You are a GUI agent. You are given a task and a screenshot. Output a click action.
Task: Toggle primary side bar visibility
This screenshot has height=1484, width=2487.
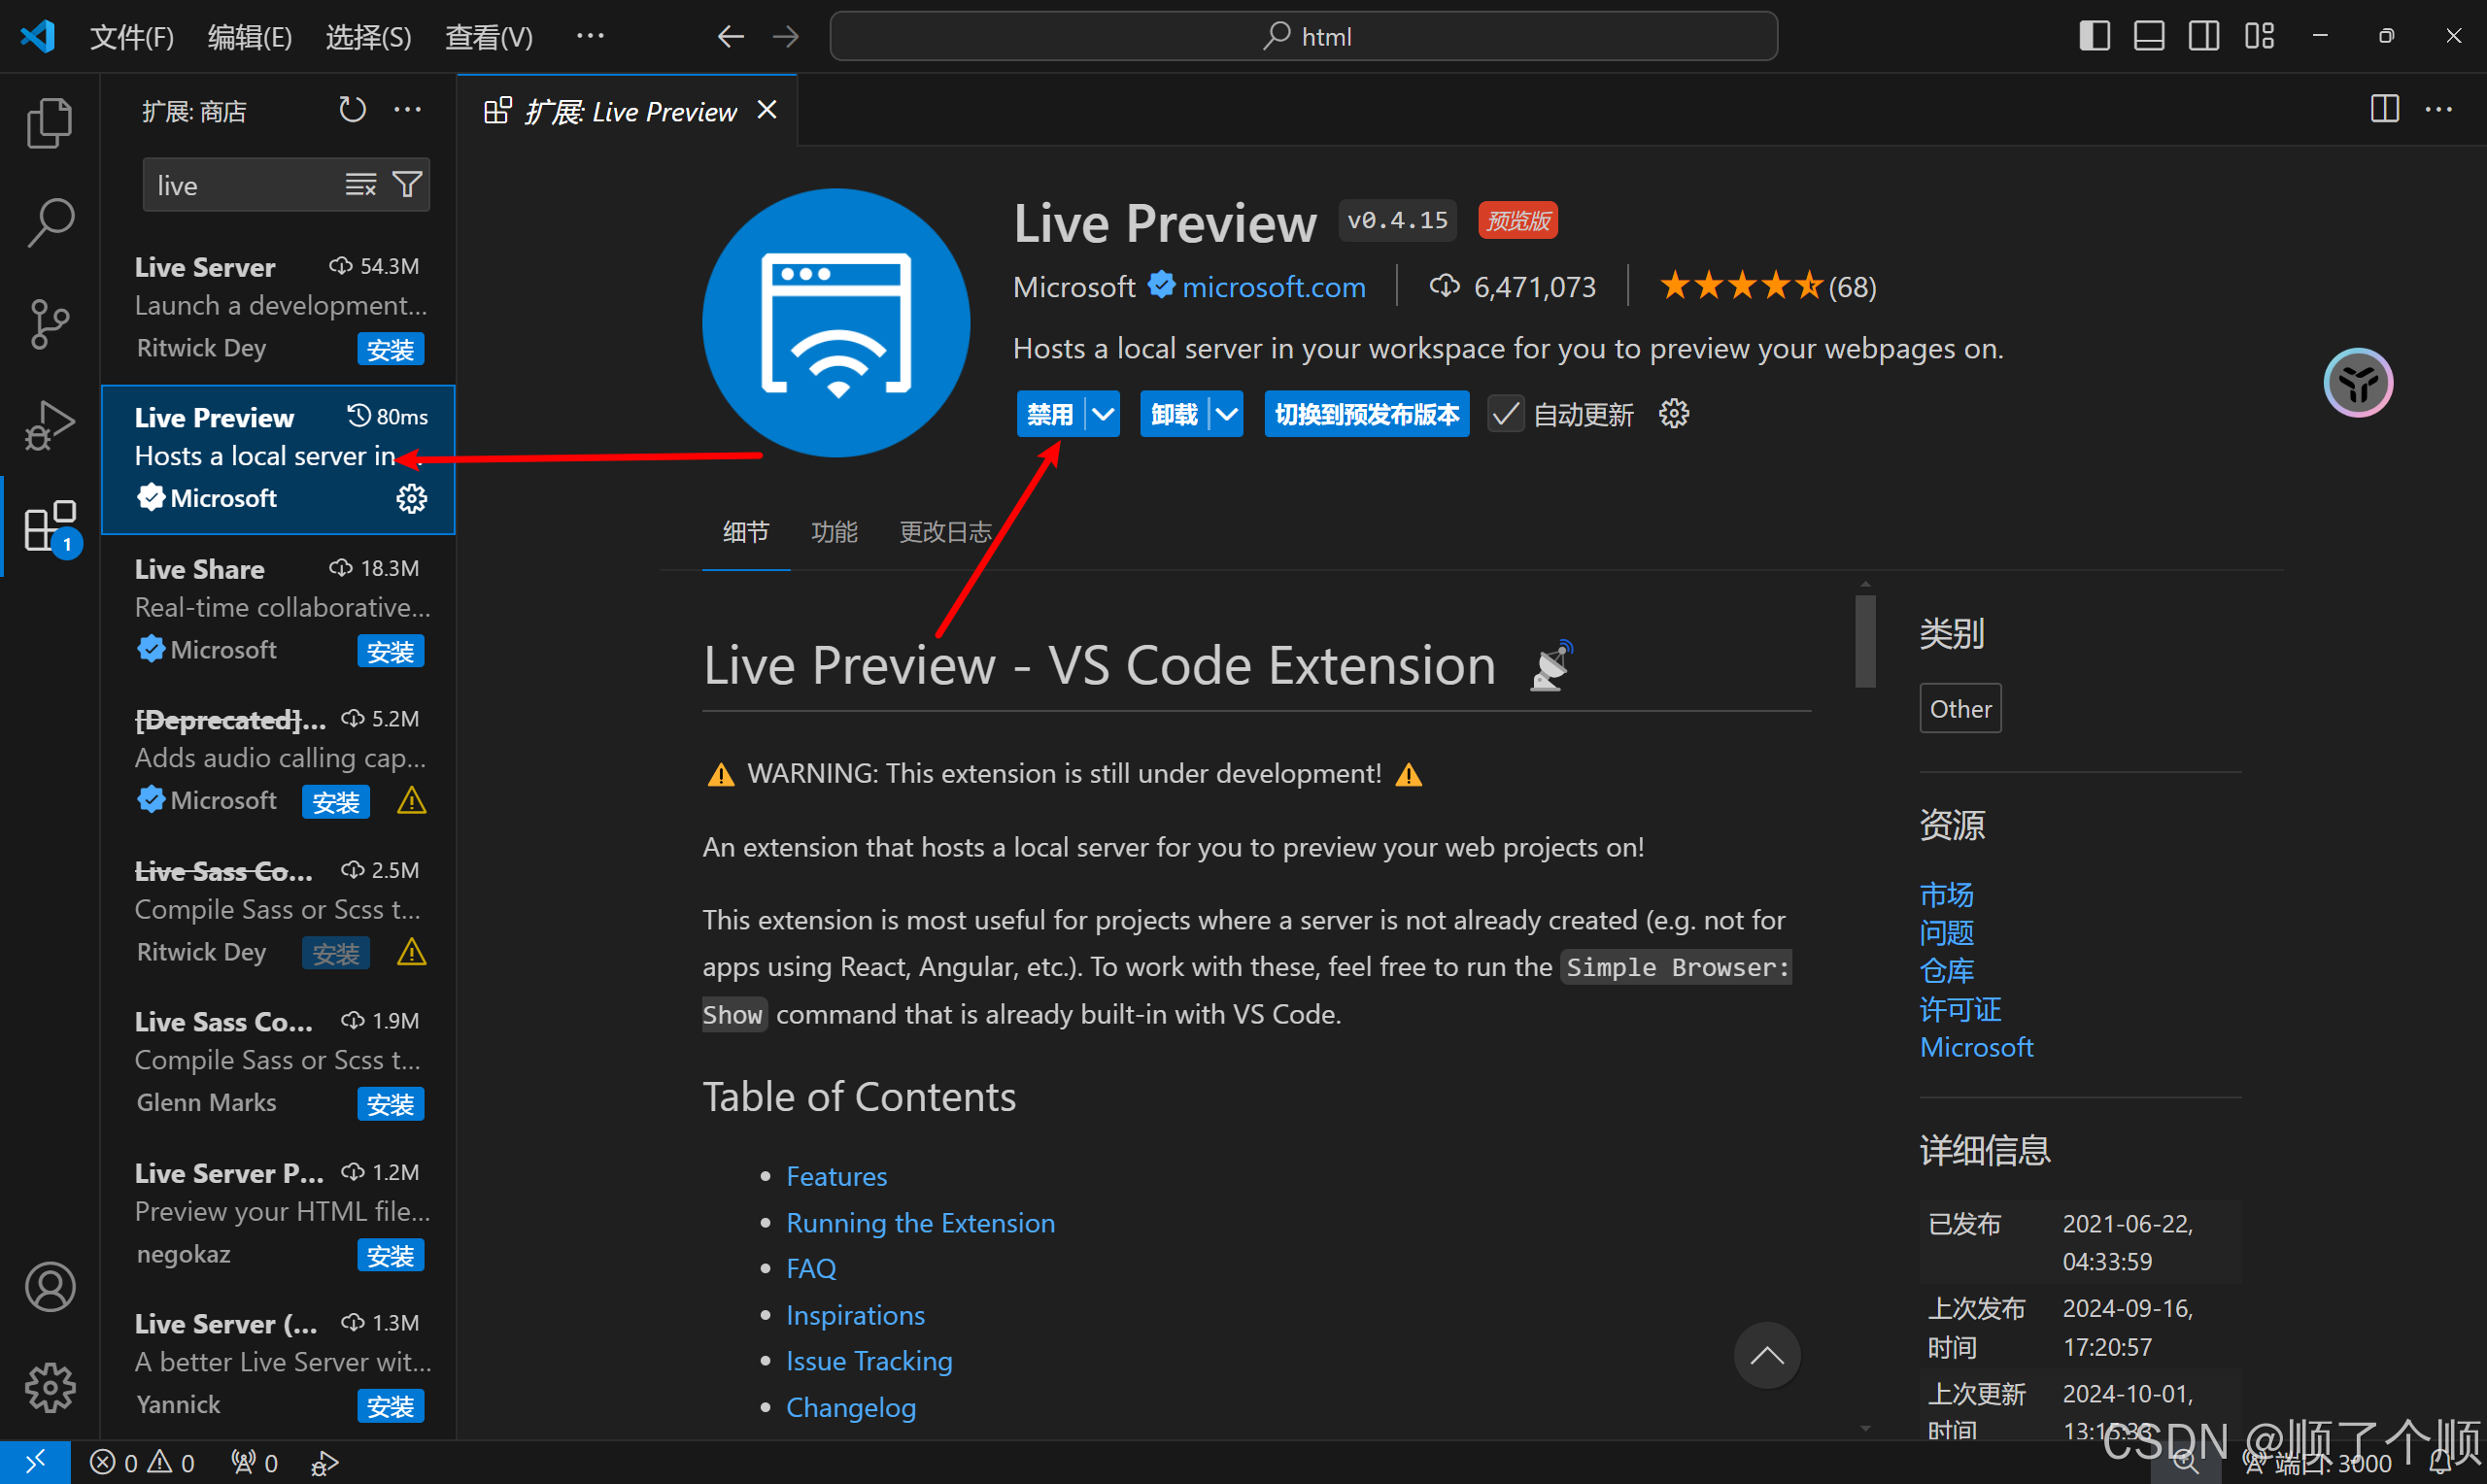(x=2094, y=36)
